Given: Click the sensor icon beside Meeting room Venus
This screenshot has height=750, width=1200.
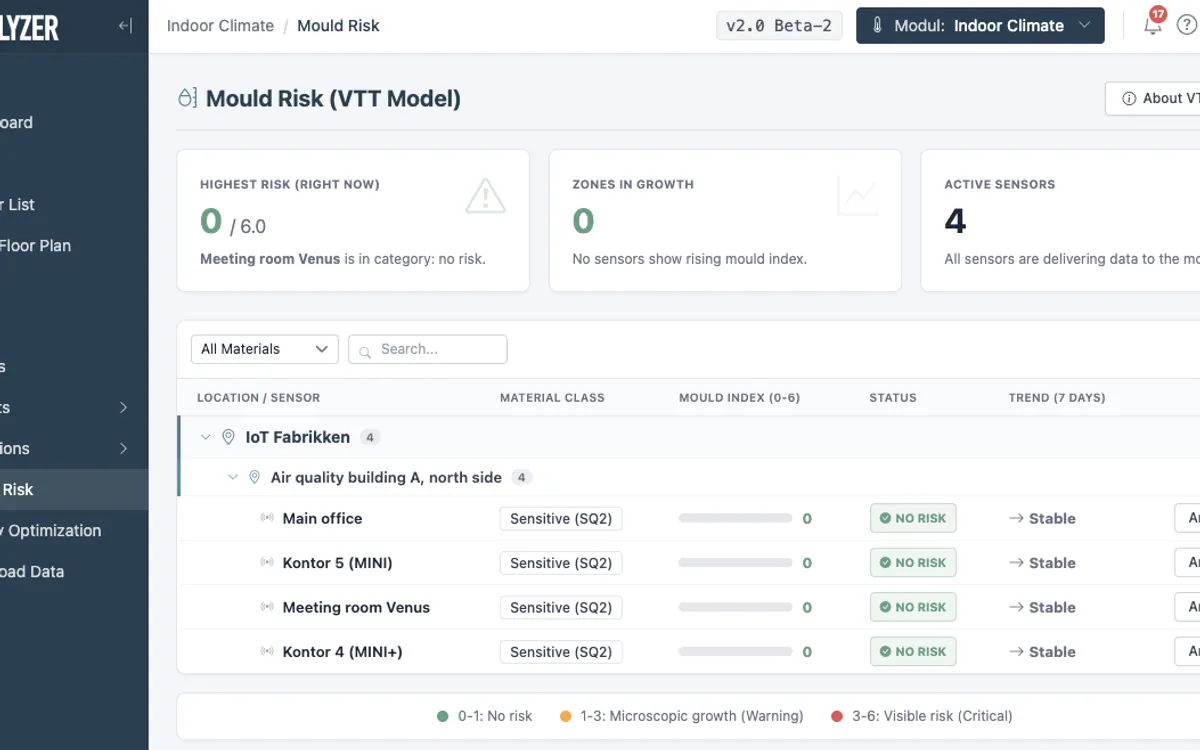Looking at the screenshot, I should [267, 607].
